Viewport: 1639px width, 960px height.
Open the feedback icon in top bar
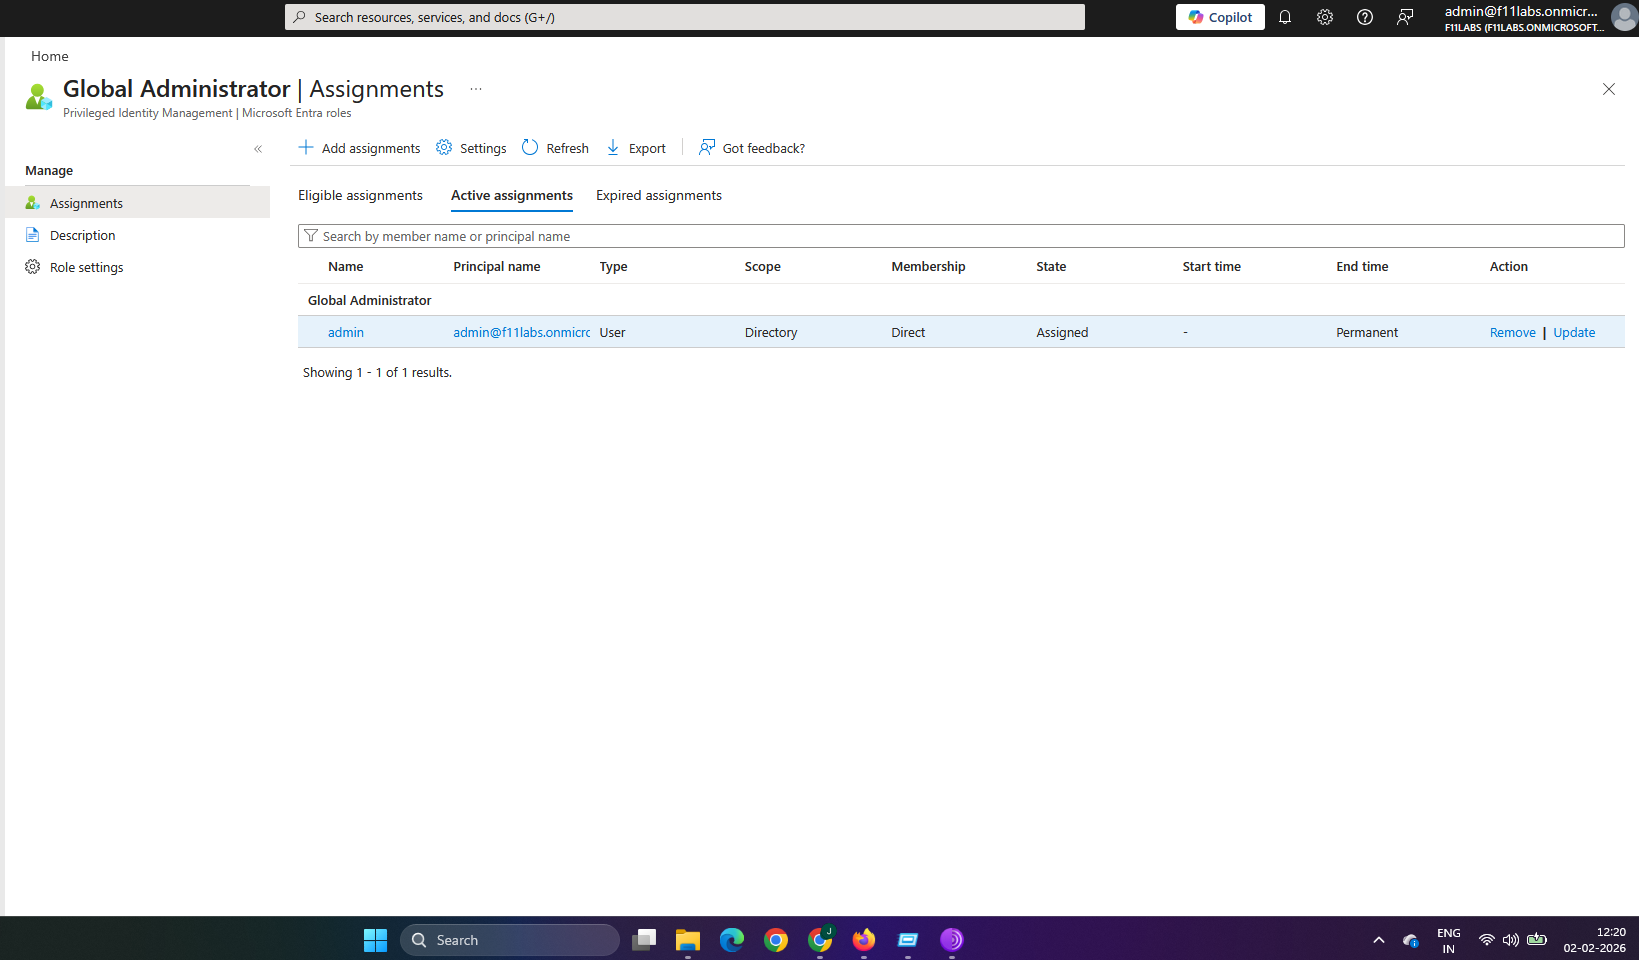(x=1405, y=17)
